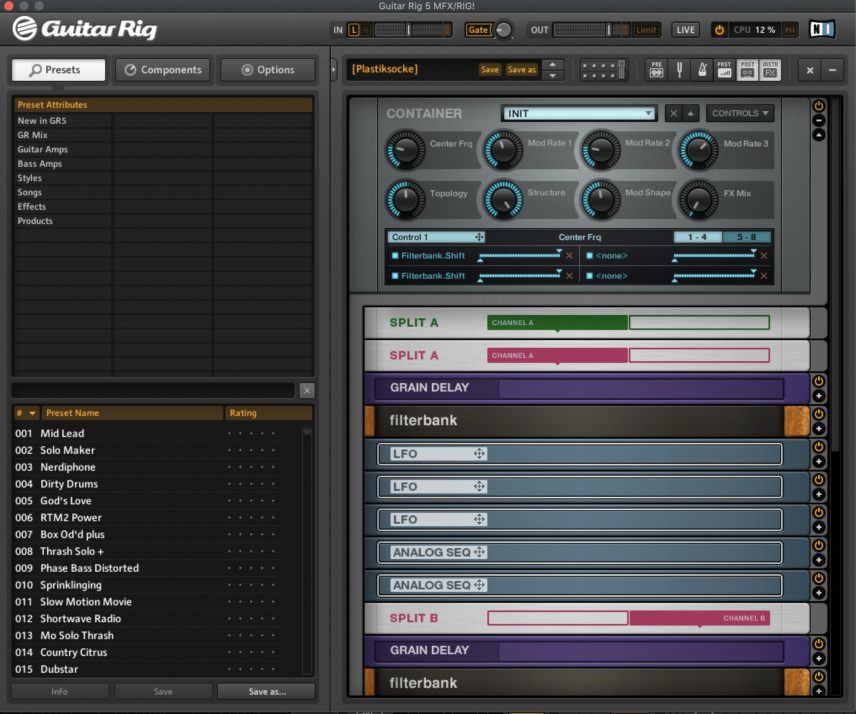Clear the rack with toolbar X
Screen dimensions: 856x714
810,70
